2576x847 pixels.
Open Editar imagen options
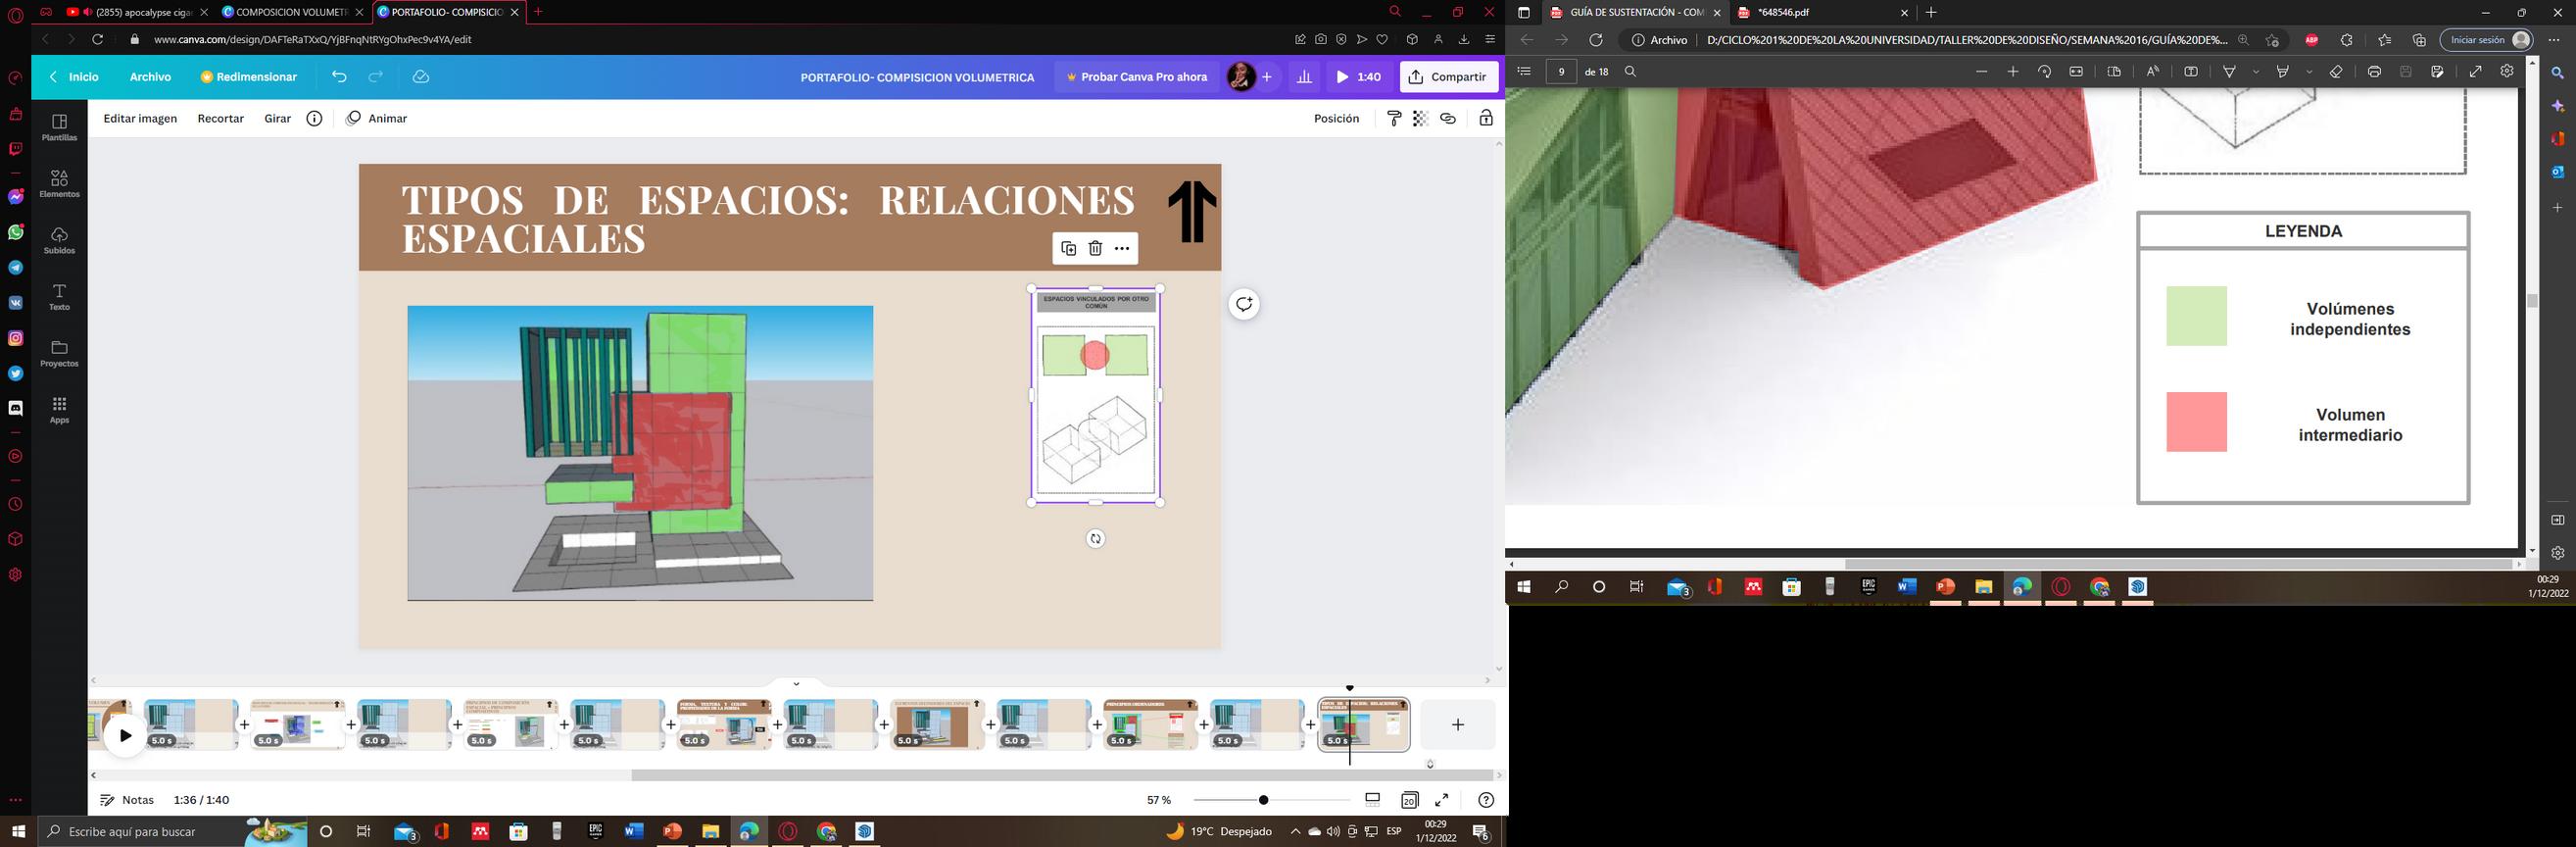(140, 118)
